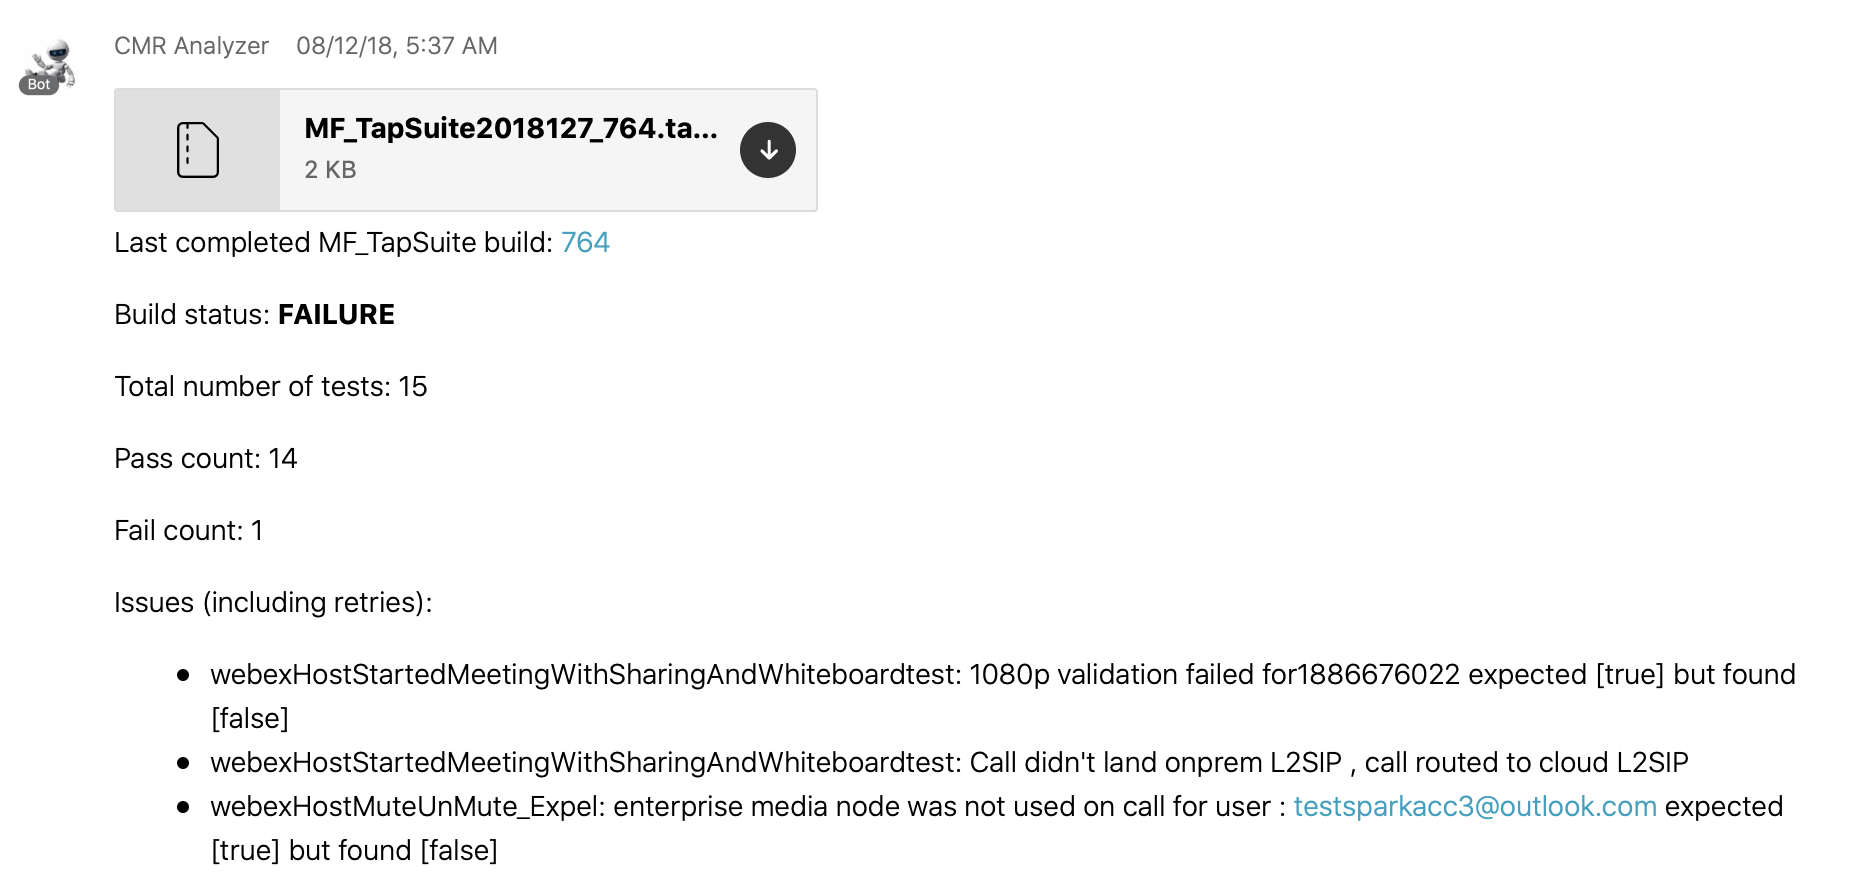Click the MF_TapSuite2018127_764 file name
The height and width of the screenshot is (888, 1858).
(x=510, y=129)
